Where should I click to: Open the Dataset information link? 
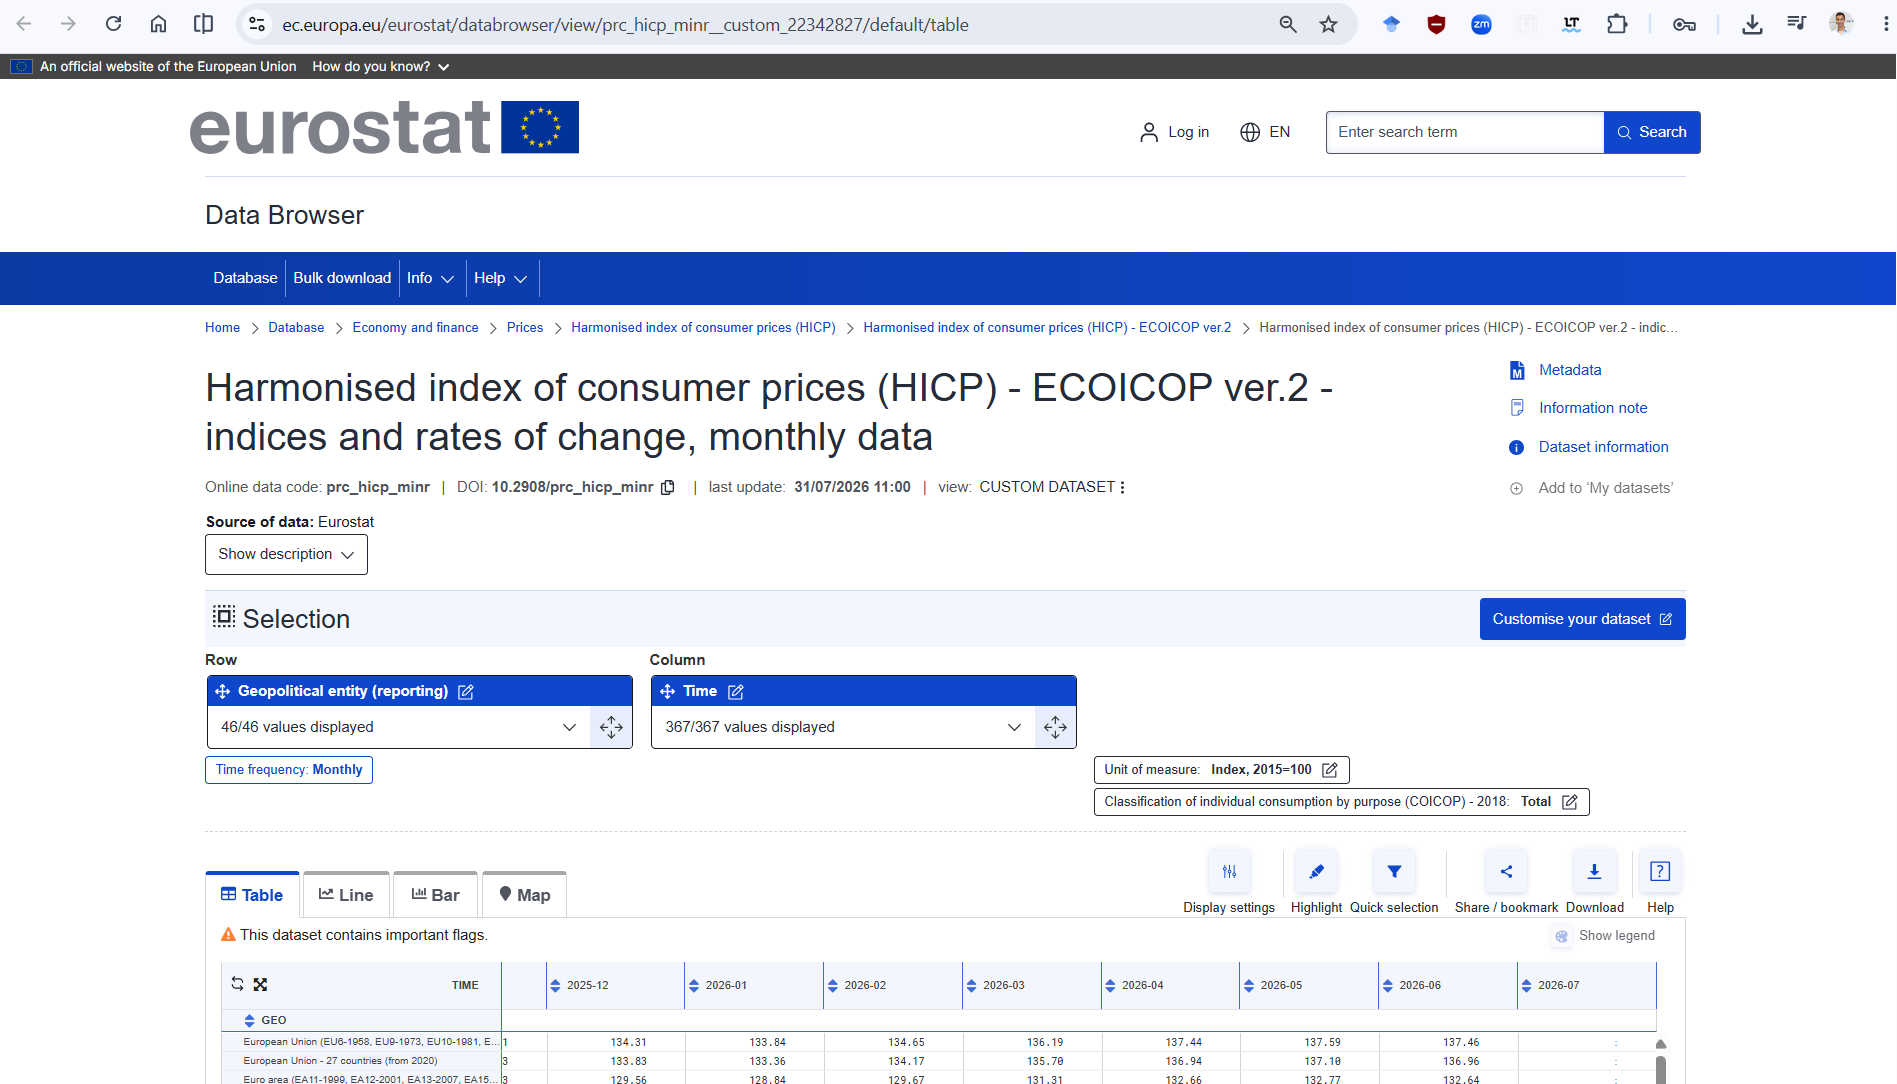pos(1603,447)
